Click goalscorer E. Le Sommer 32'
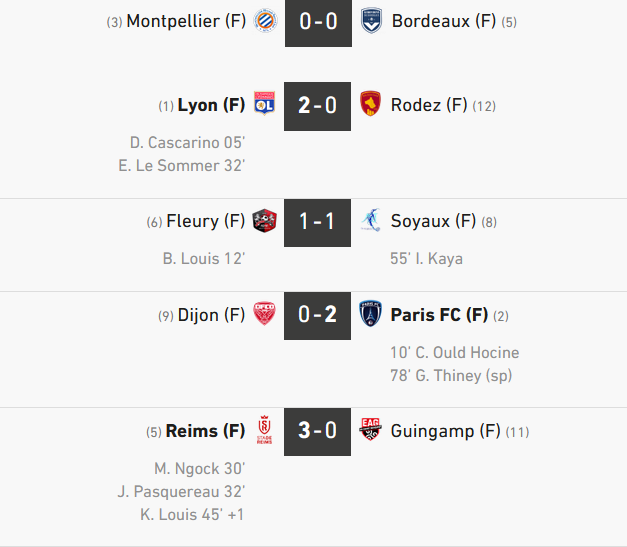This screenshot has width=627, height=547. (x=182, y=165)
